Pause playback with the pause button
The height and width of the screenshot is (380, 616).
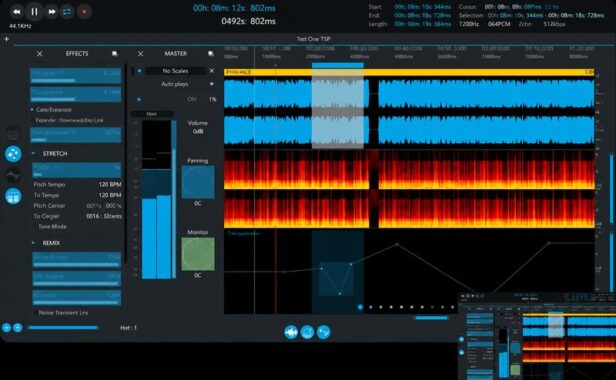[34, 12]
